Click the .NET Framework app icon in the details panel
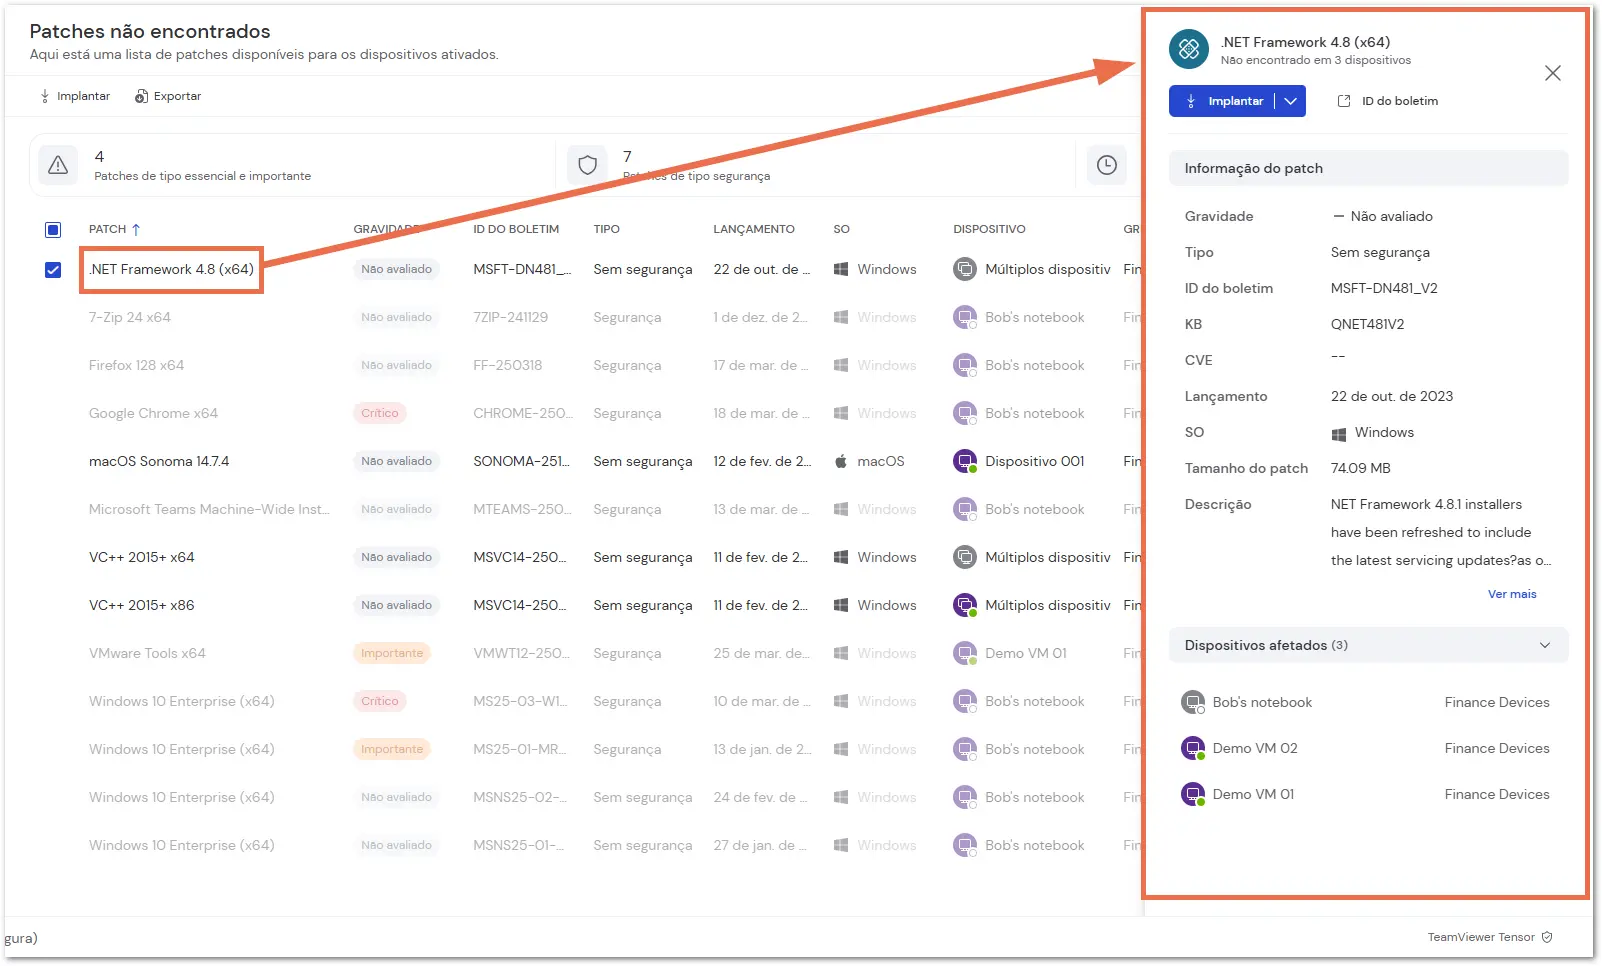This screenshot has height=966, width=1602. click(x=1189, y=48)
